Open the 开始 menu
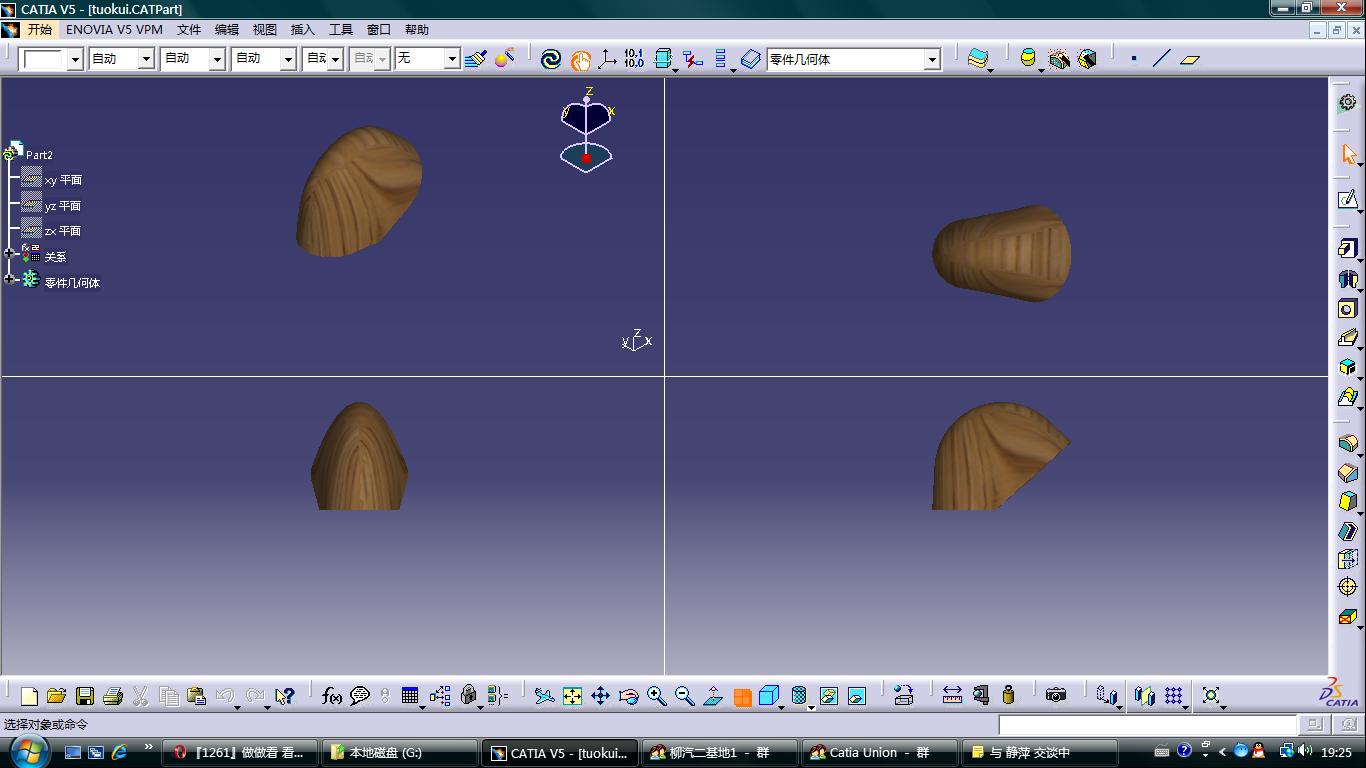Image resolution: width=1366 pixels, height=768 pixels. [39, 30]
